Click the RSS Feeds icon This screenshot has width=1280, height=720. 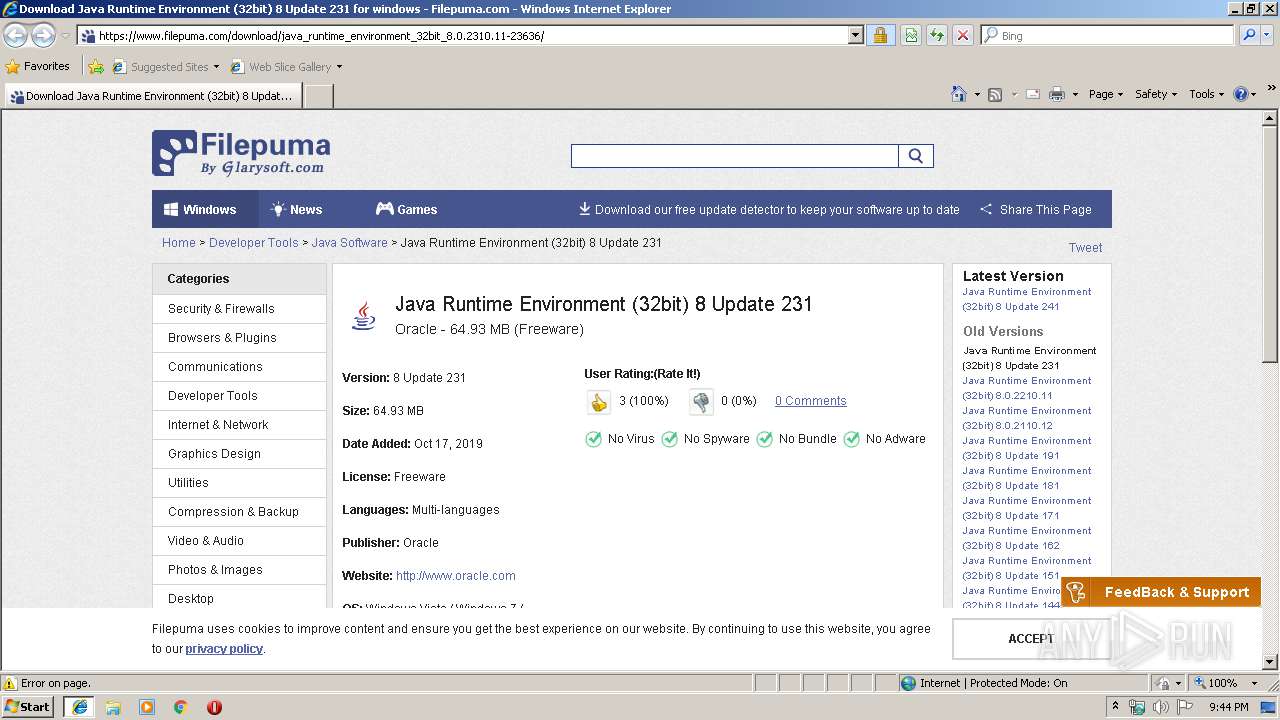tap(995, 94)
